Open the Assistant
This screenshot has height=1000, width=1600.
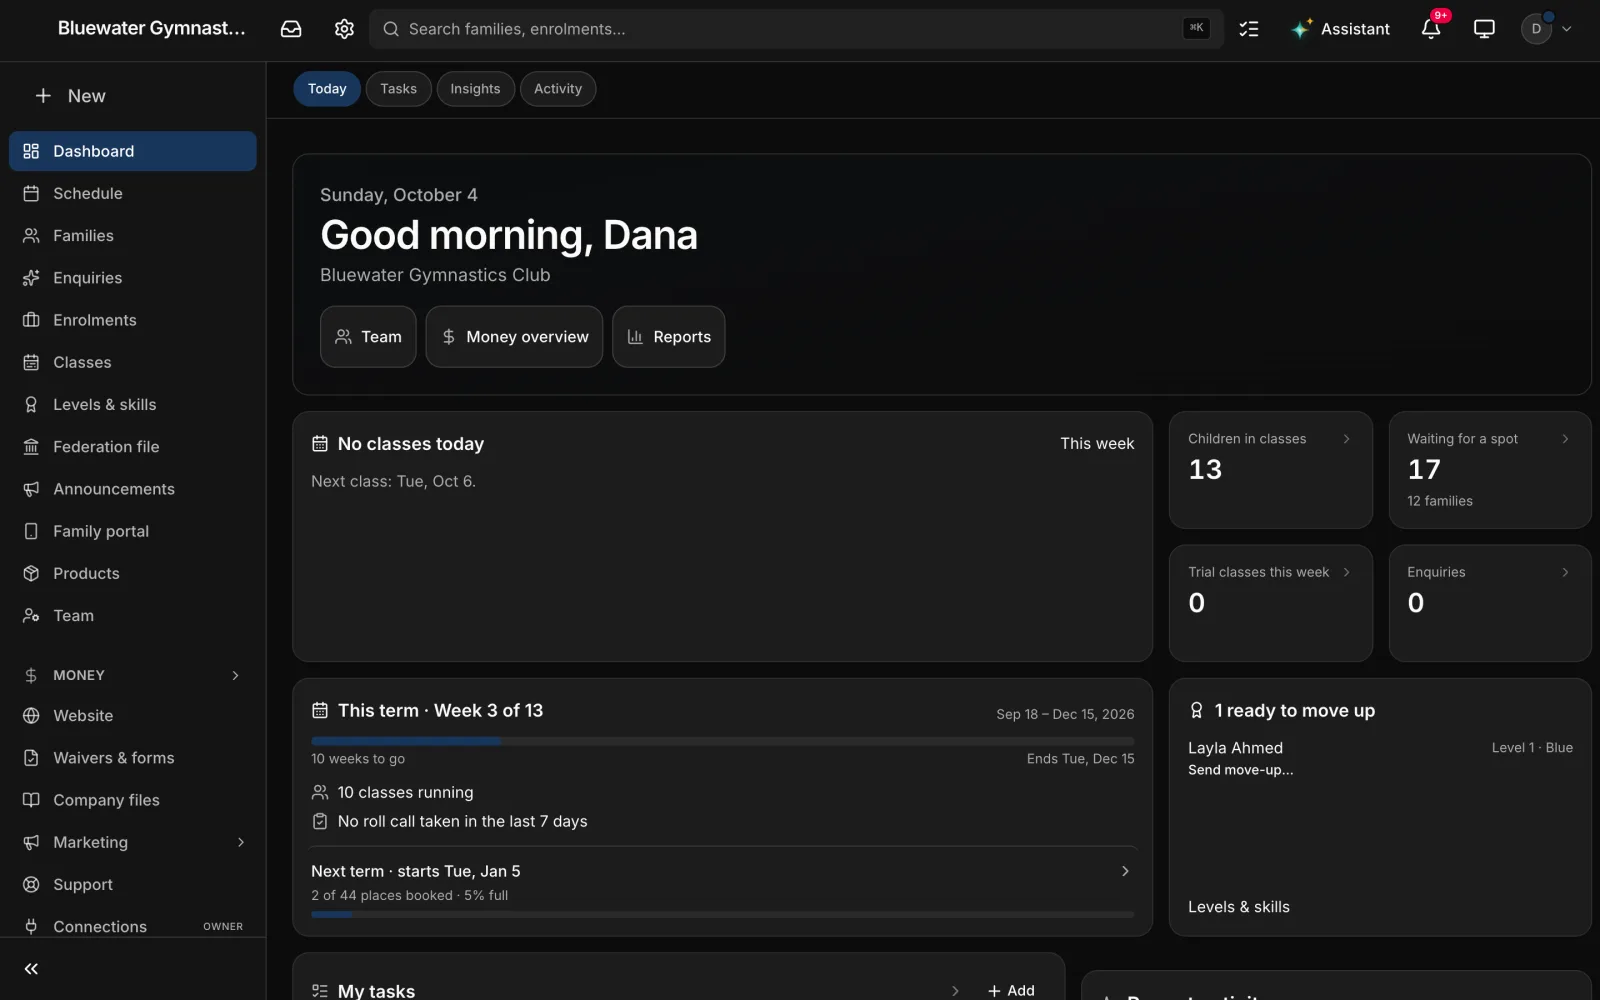[1340, 29]
